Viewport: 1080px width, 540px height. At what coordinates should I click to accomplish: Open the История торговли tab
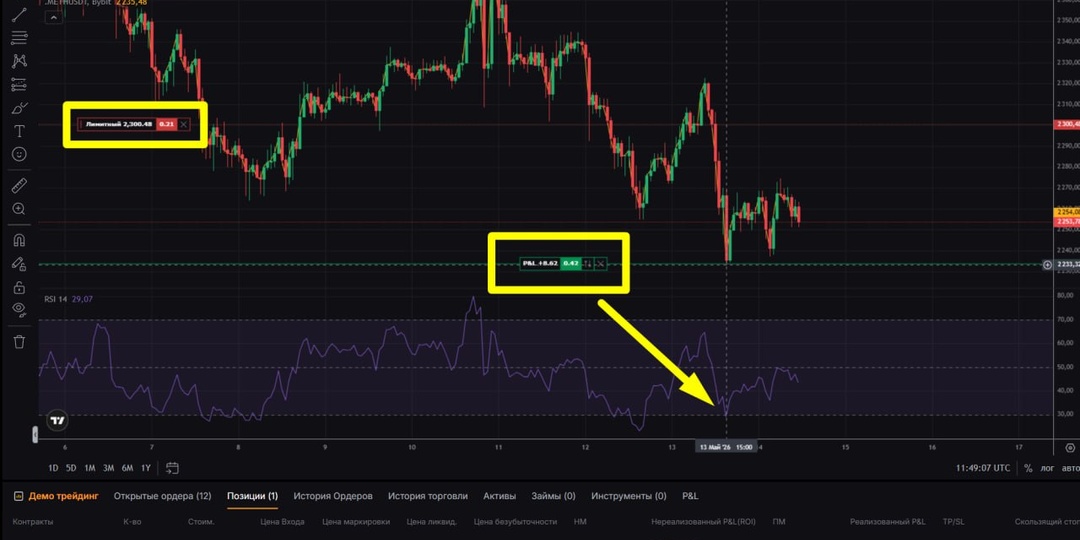428,496
